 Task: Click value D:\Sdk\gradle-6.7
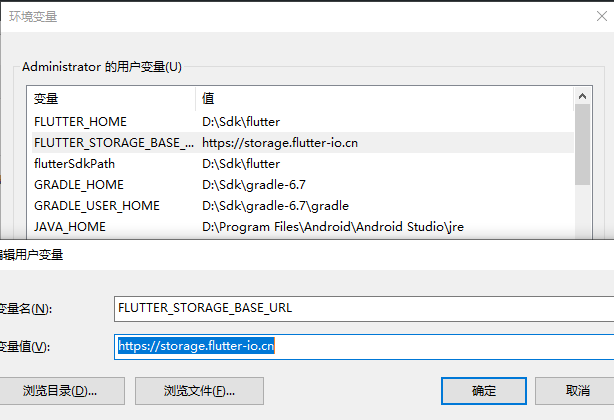254,185
